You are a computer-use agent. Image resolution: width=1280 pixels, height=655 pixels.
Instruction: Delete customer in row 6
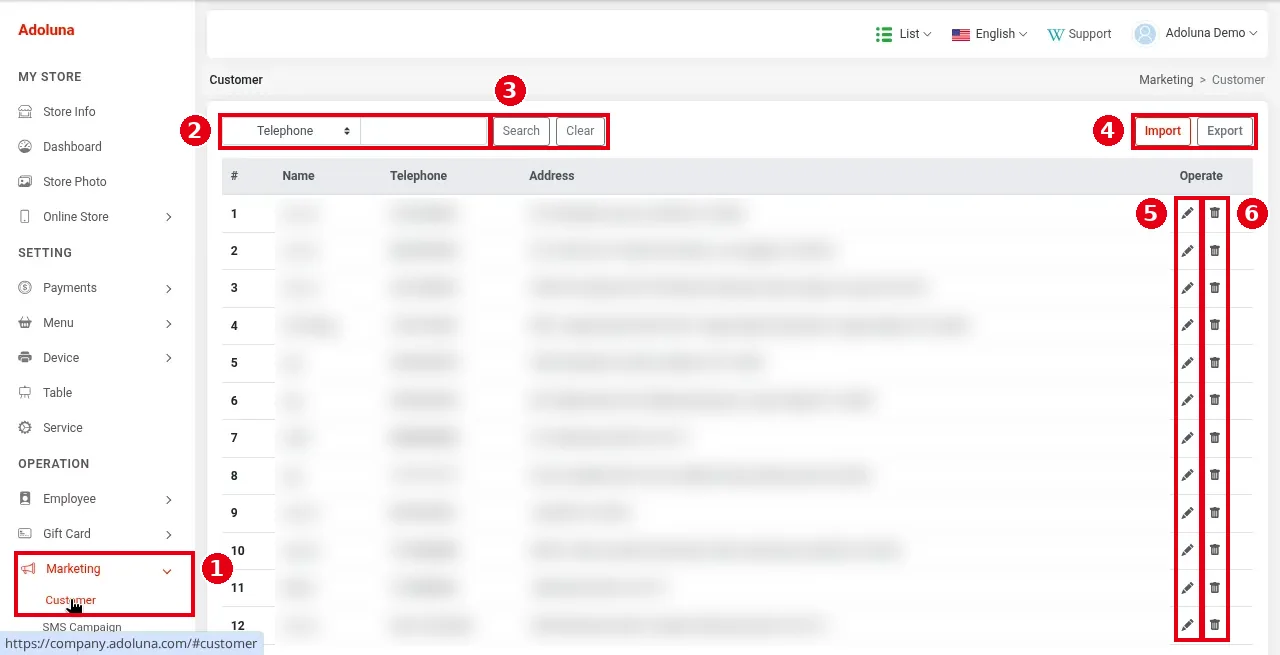click(x=1215, y=400)
